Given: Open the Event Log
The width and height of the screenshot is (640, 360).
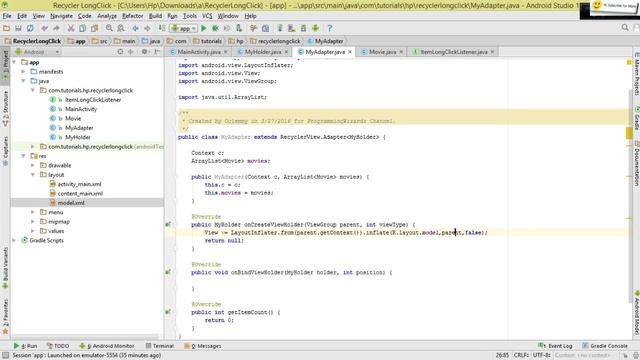Looking at the screenshot, I should 555,346.
